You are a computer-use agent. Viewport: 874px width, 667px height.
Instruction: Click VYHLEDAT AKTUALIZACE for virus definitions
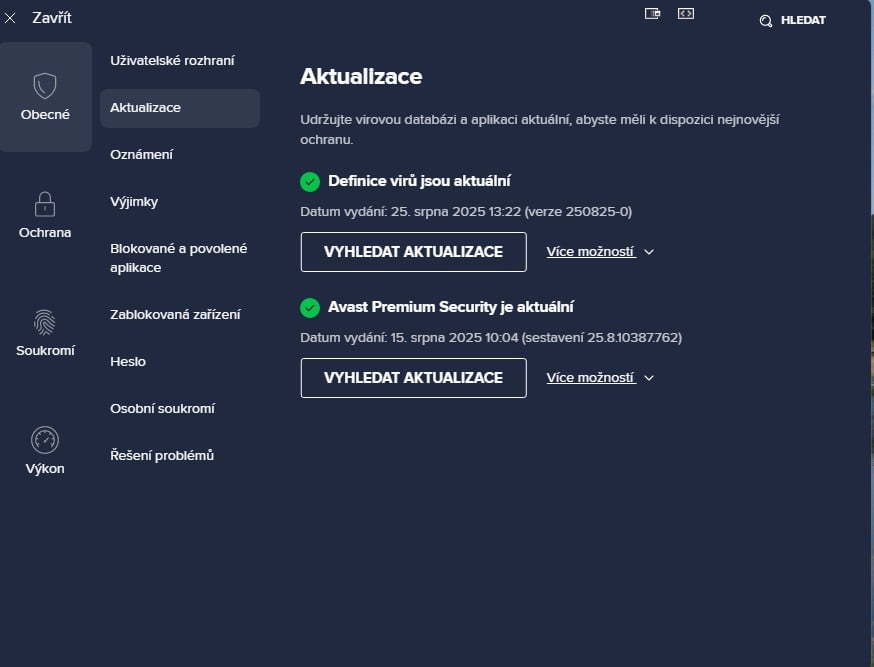[x=413, y=252]
